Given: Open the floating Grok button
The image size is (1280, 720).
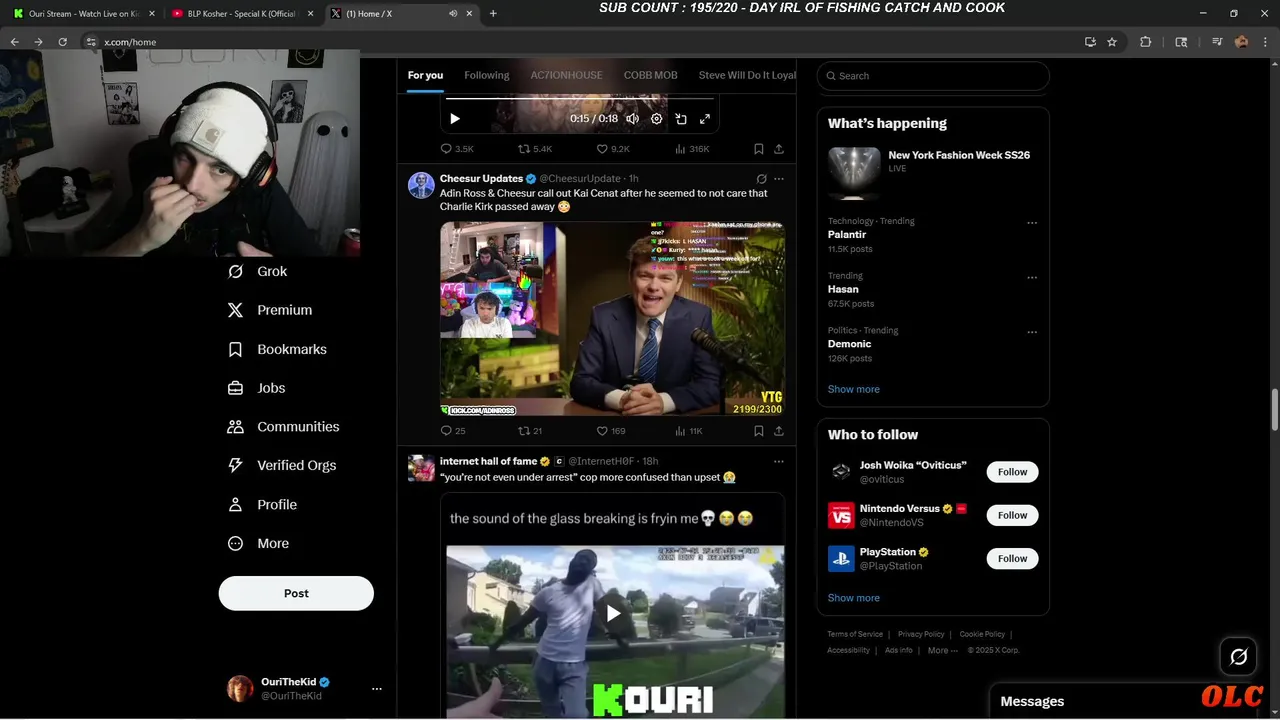Looking at the screenshot, I should 1239,657.
